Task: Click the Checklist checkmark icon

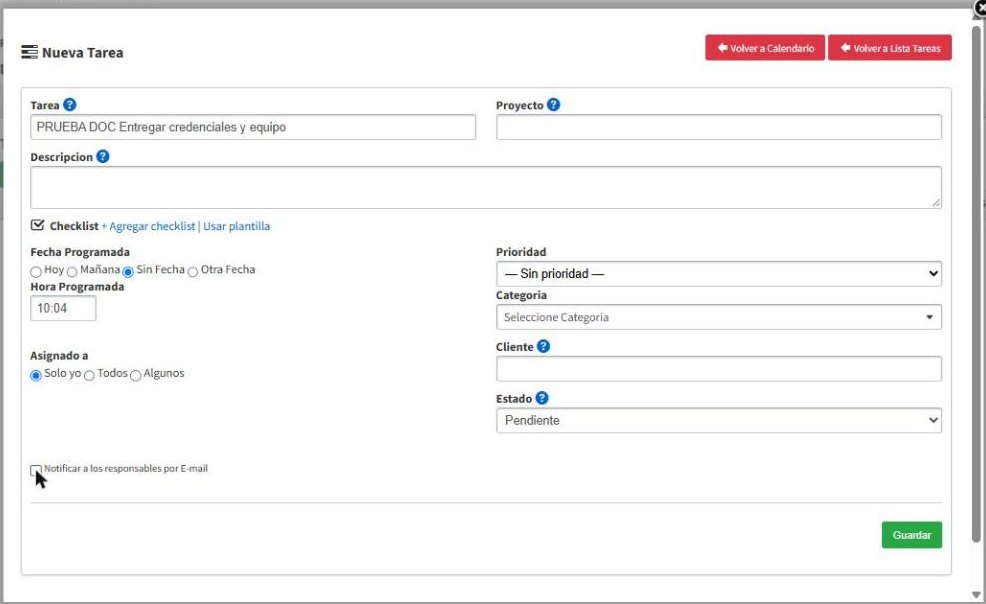Action: 37,225
